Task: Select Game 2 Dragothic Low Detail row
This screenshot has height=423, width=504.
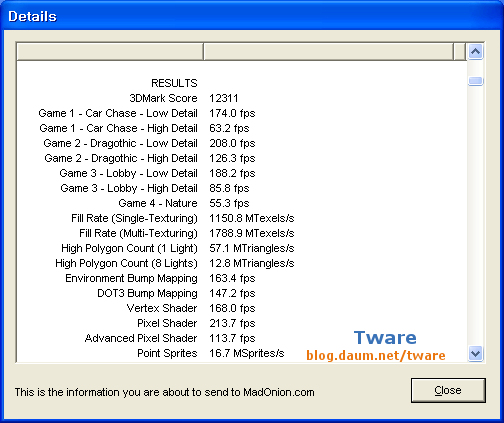Action: (x=120, y=143)
